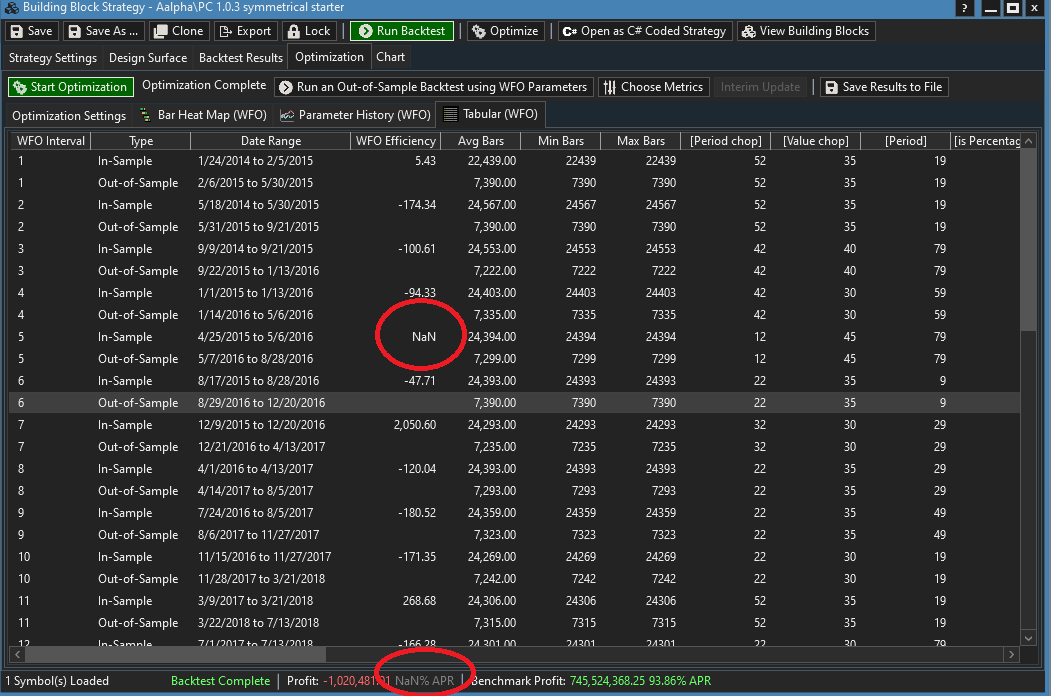The width and height of the screenshot is (1051, 696).
Task: Click the Save toolbar button
Action: (x=31, y=31)
